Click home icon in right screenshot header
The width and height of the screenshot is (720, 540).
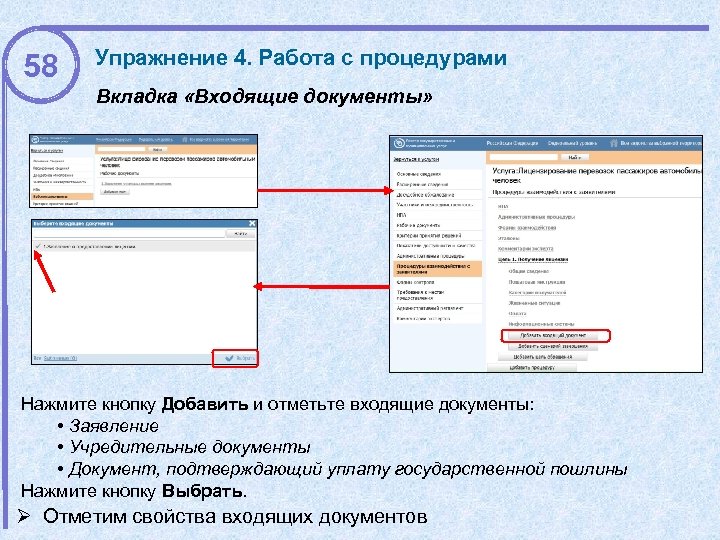[613, 143]
